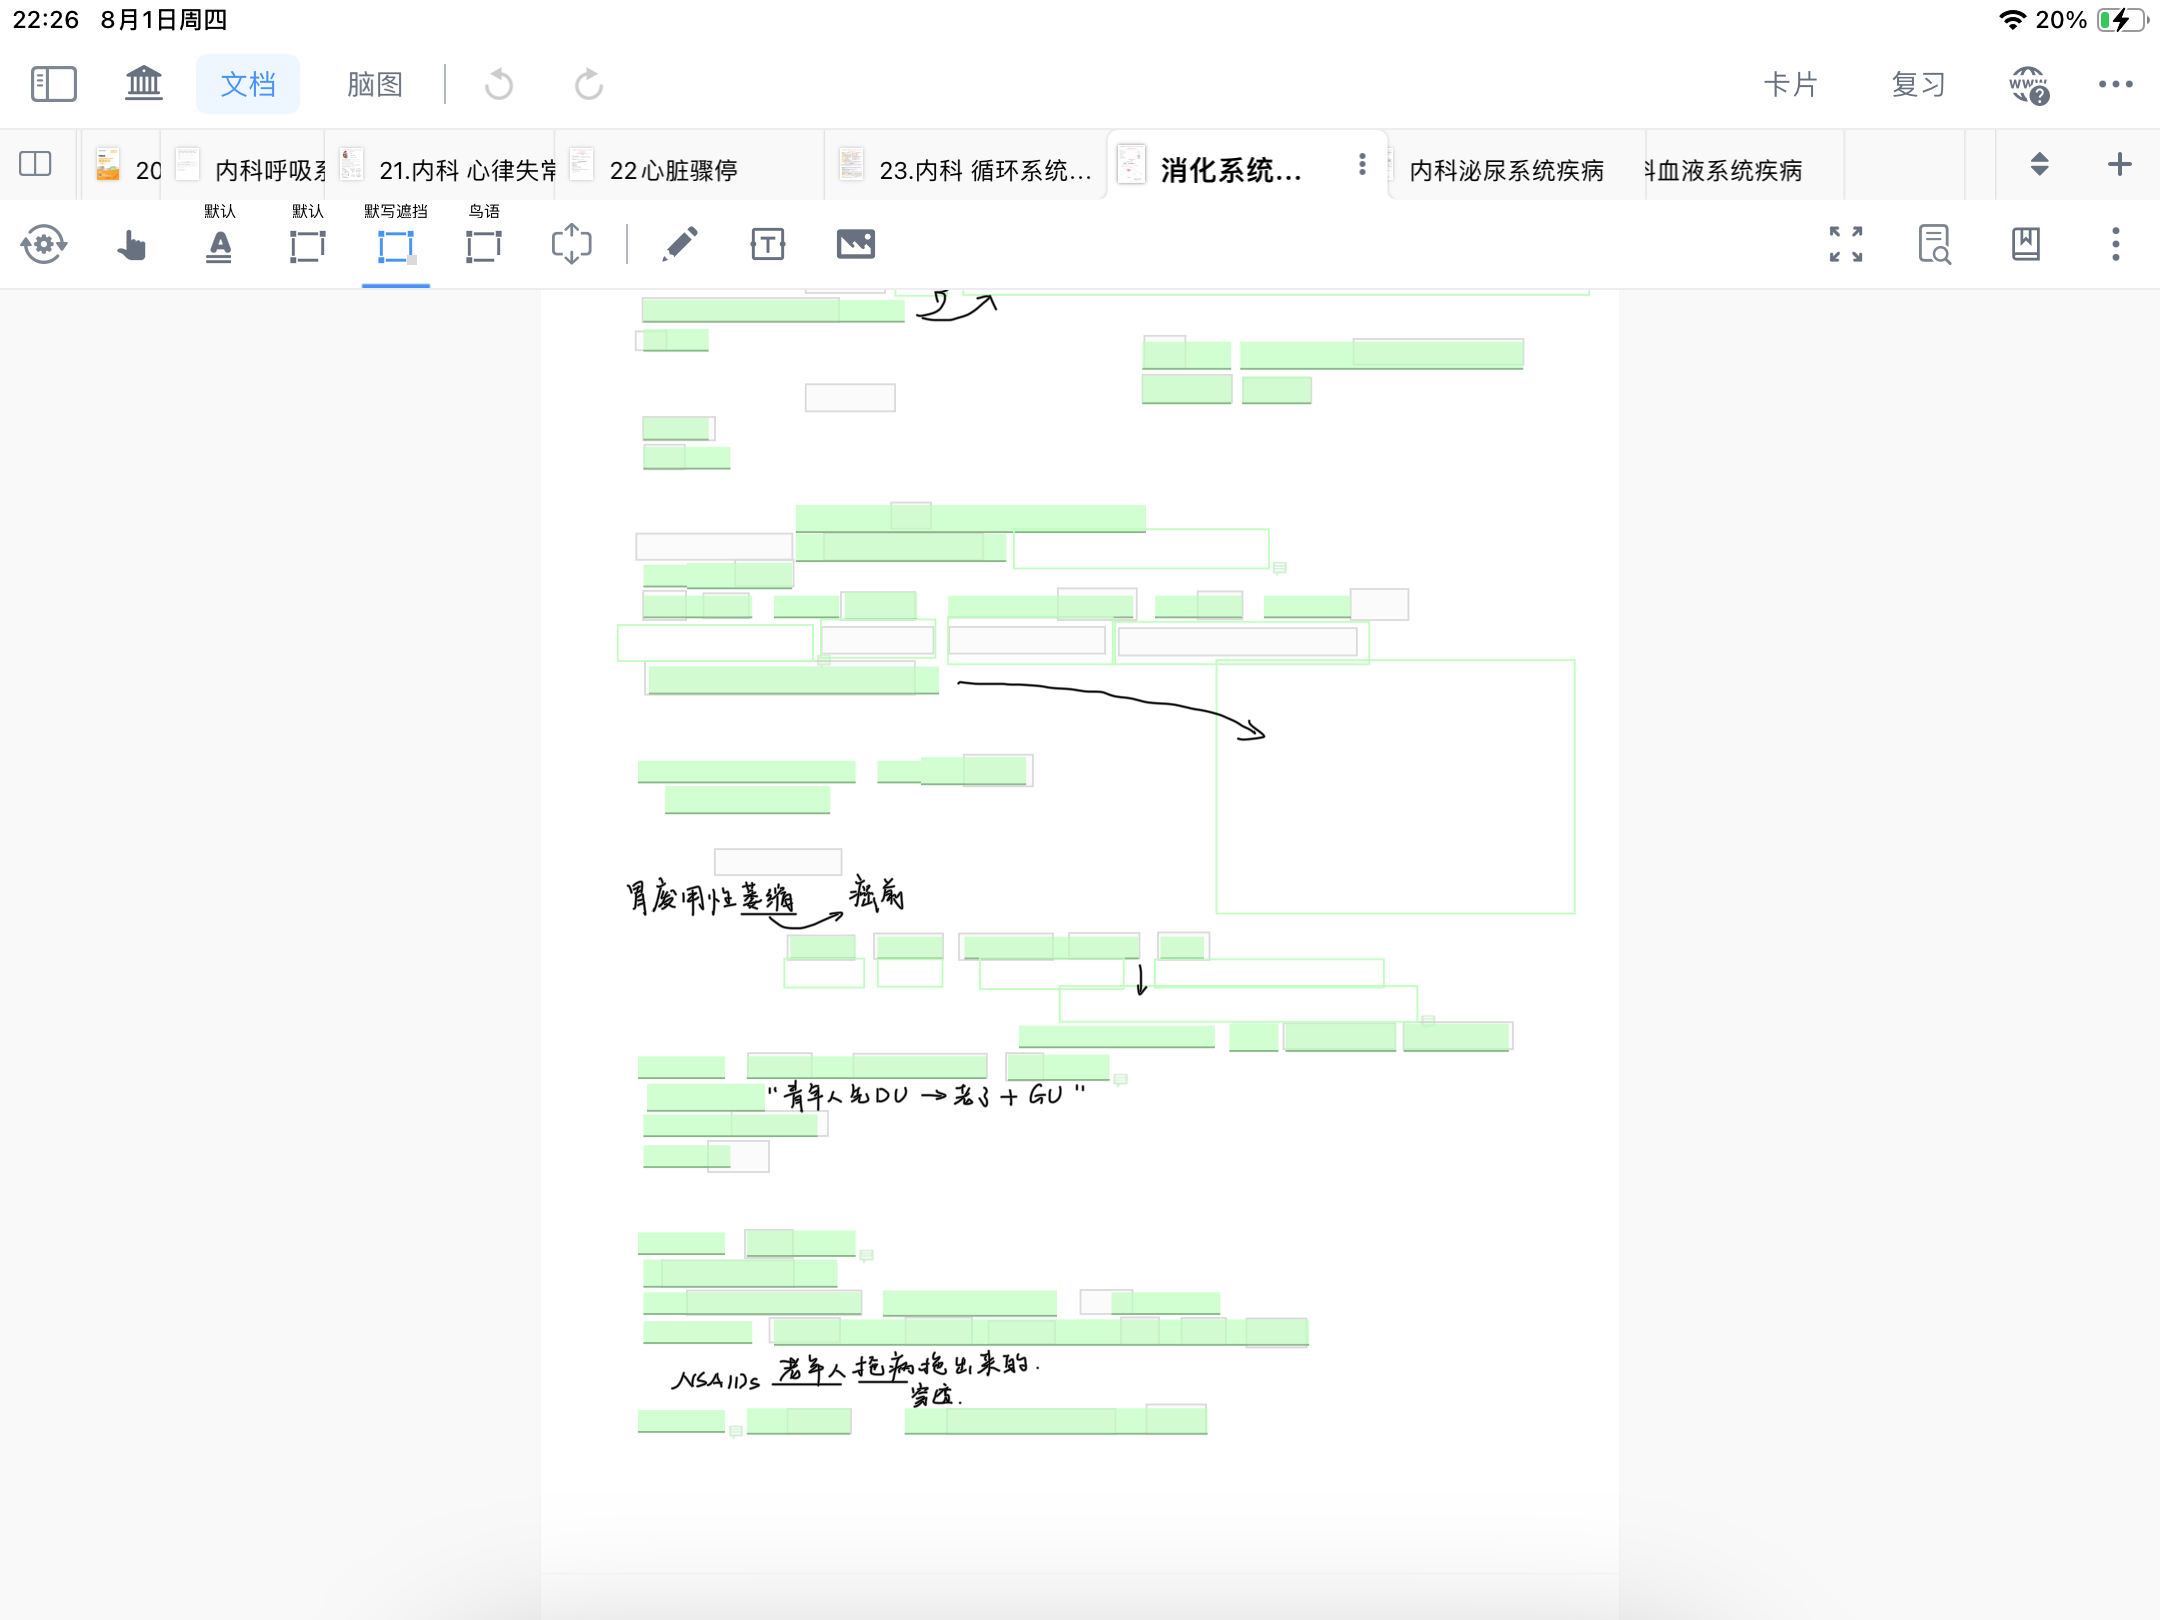Select the pencil handwriting tool

click(680, 244)
